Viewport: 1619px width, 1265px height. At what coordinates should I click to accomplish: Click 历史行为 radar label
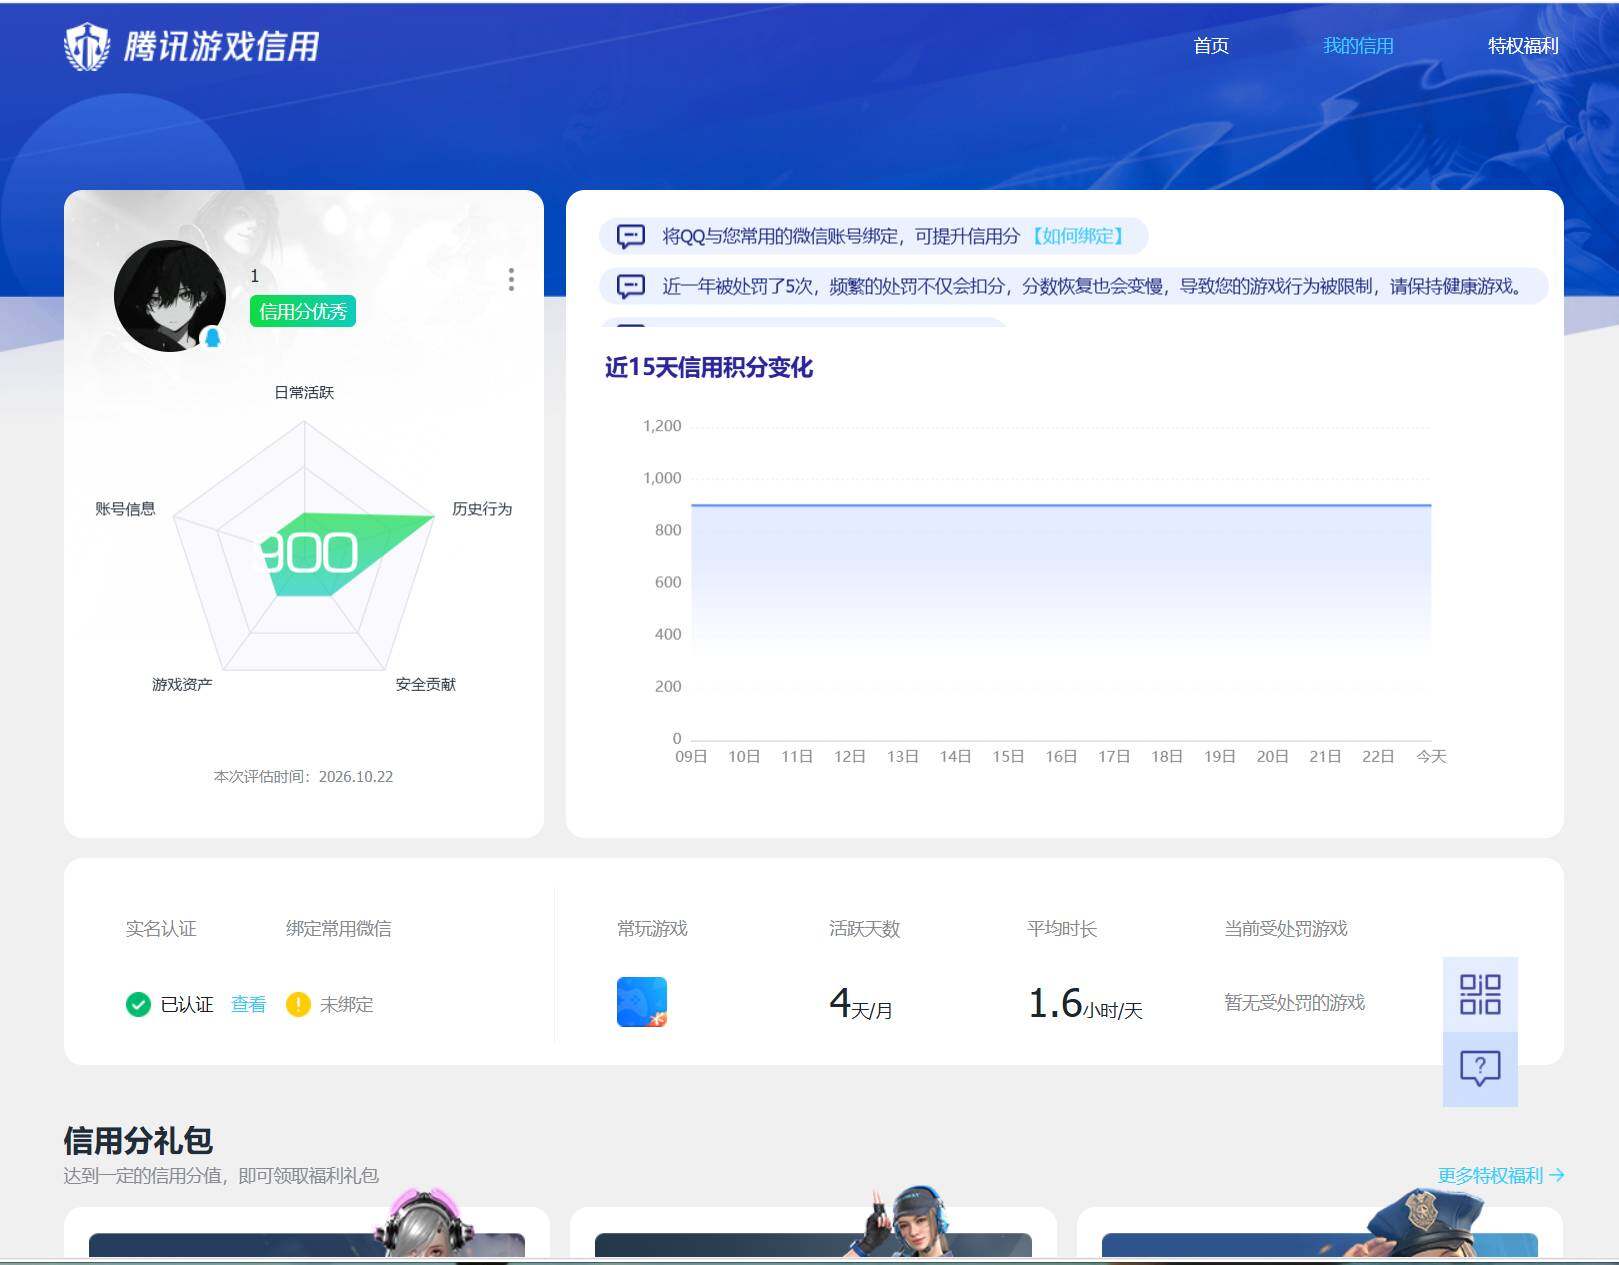click(482, 509)
